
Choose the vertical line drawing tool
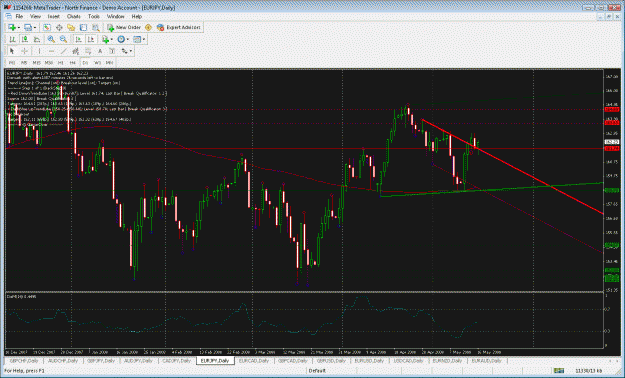(39, 51)
